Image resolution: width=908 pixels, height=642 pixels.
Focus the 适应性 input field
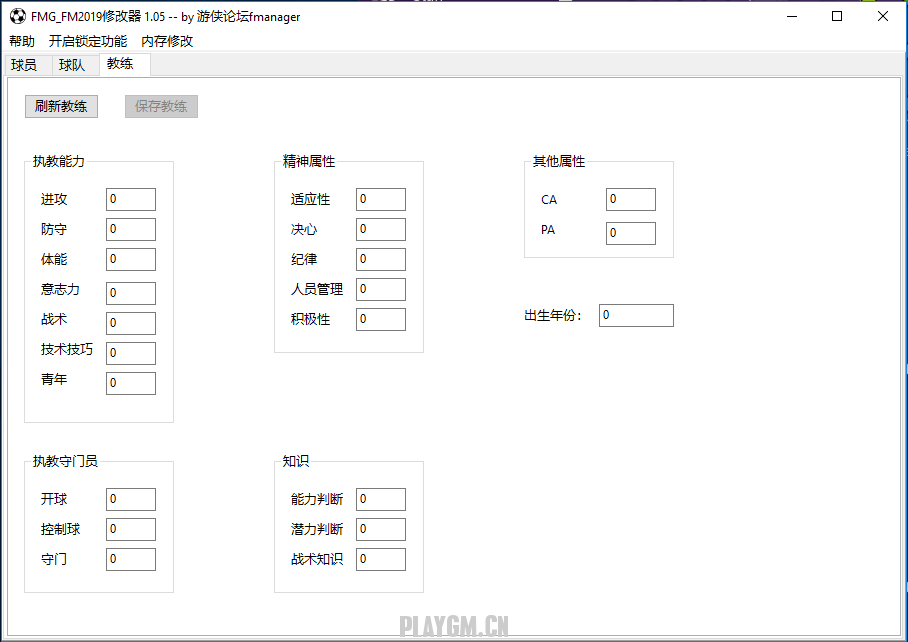(381, 199)
